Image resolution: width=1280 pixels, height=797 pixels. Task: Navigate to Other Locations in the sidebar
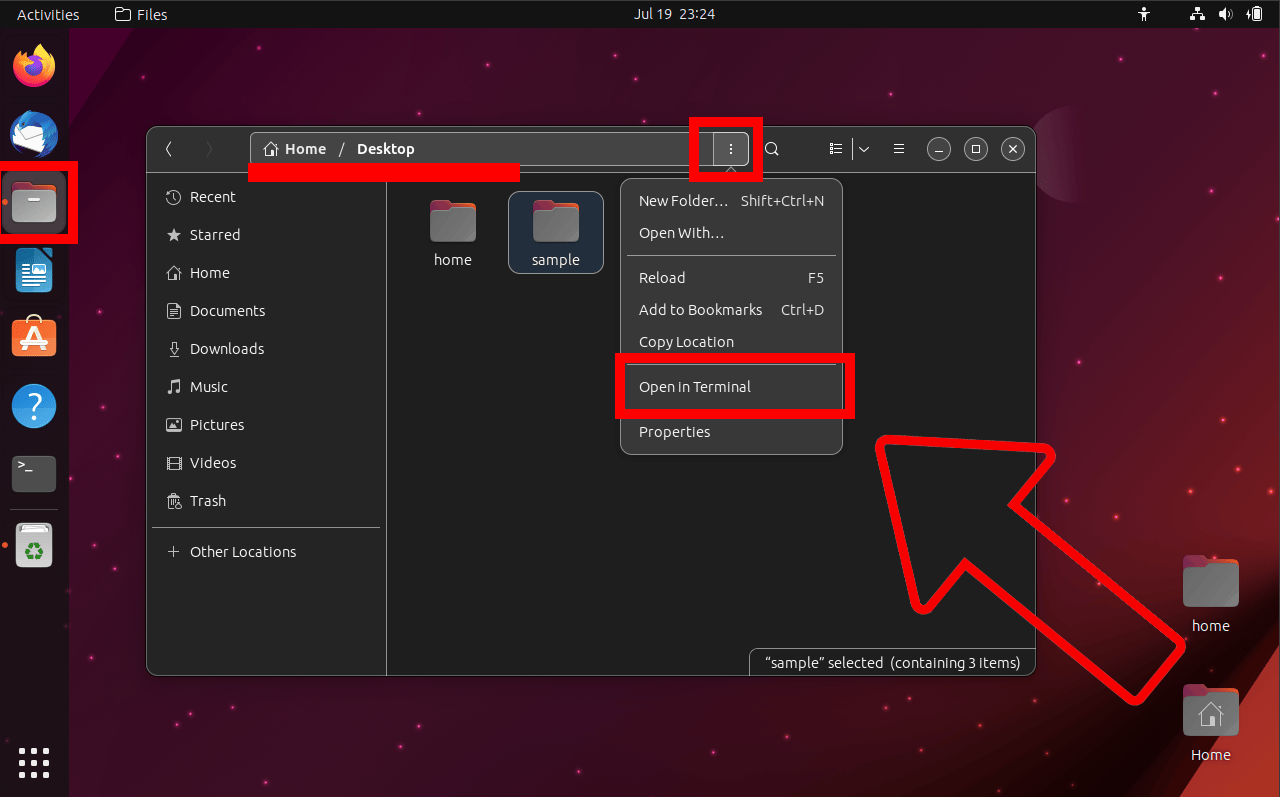(243, 551)
